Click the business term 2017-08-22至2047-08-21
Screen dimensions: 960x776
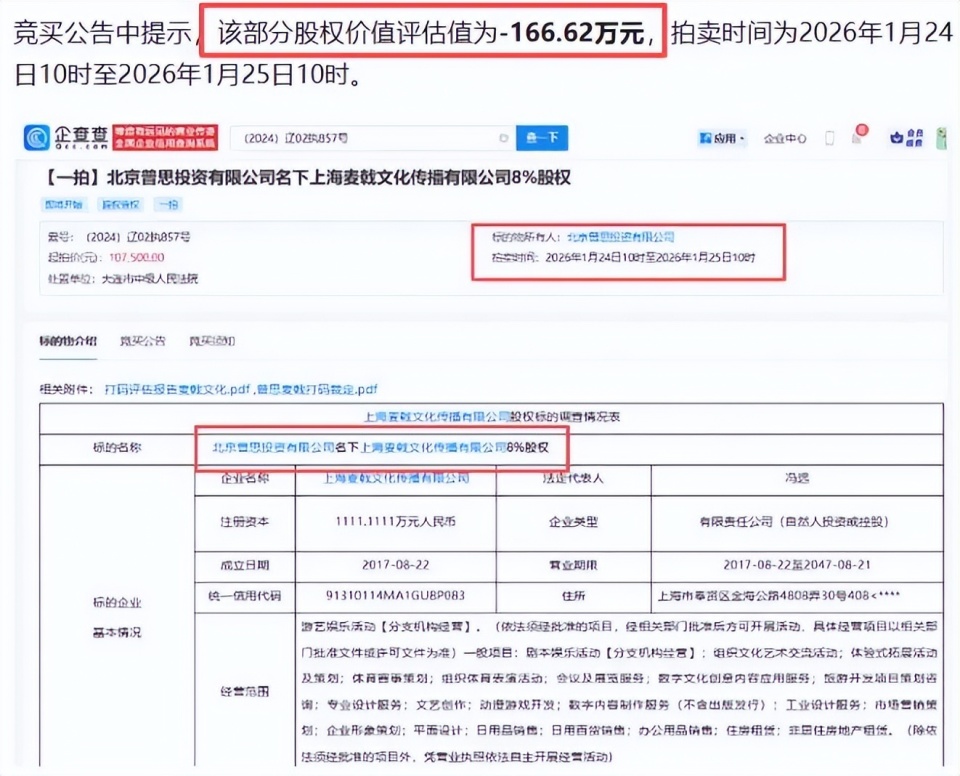[x=797, y=565]
